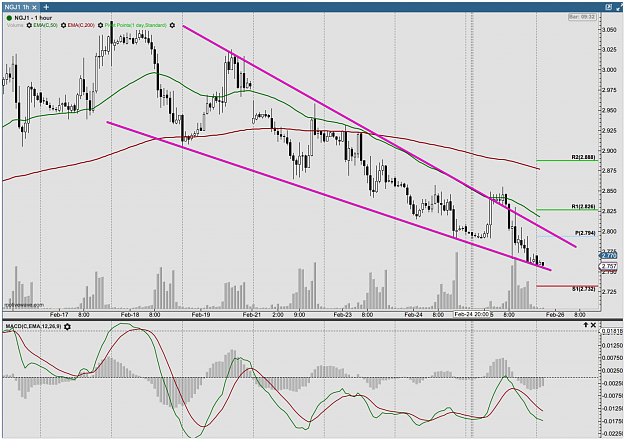This screenshot has height=440, width=625.
Task: Click the 2.770 price tag on axis
Action: click(x=608, y=255)
